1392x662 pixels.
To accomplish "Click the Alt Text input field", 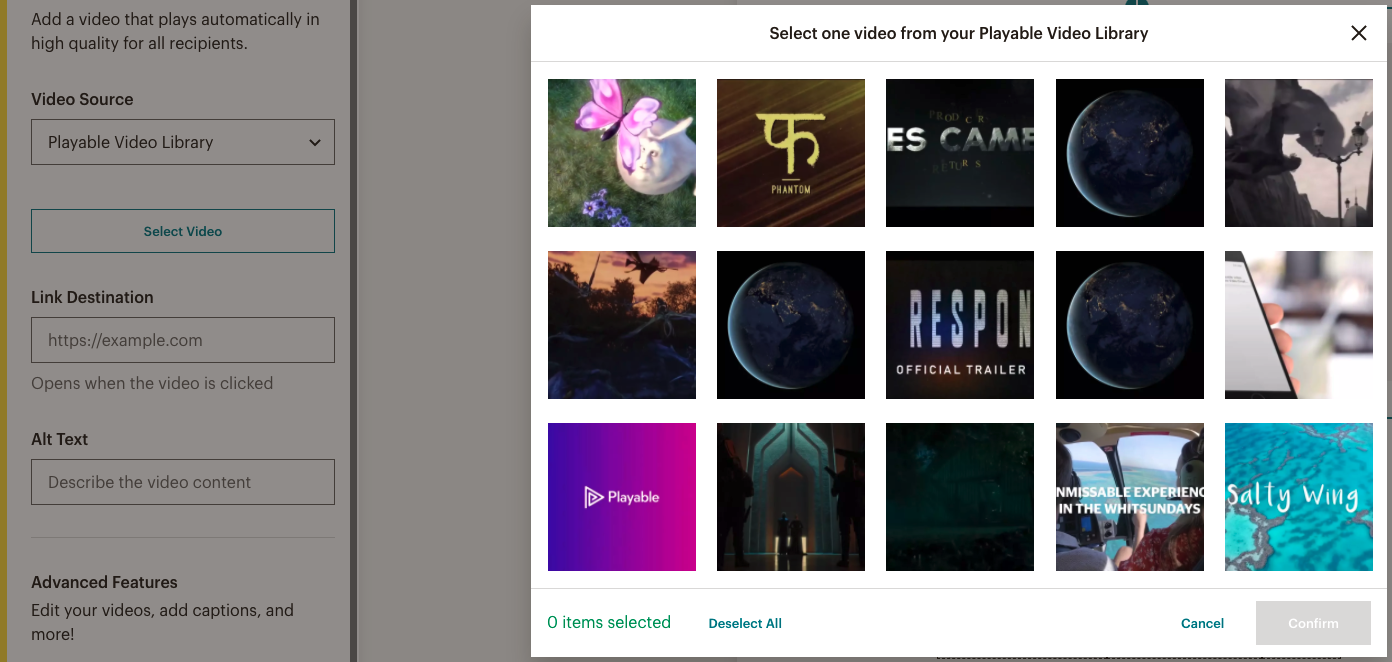I will point(183,482).
